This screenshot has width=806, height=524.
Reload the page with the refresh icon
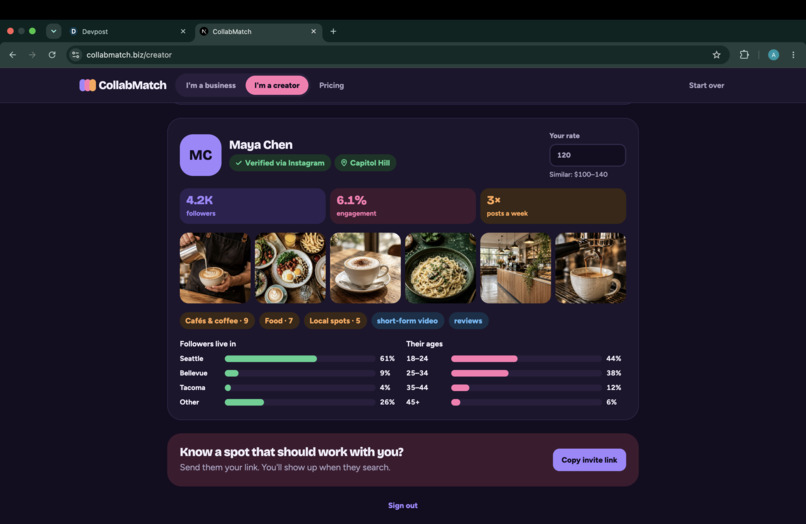coord(52,55)
